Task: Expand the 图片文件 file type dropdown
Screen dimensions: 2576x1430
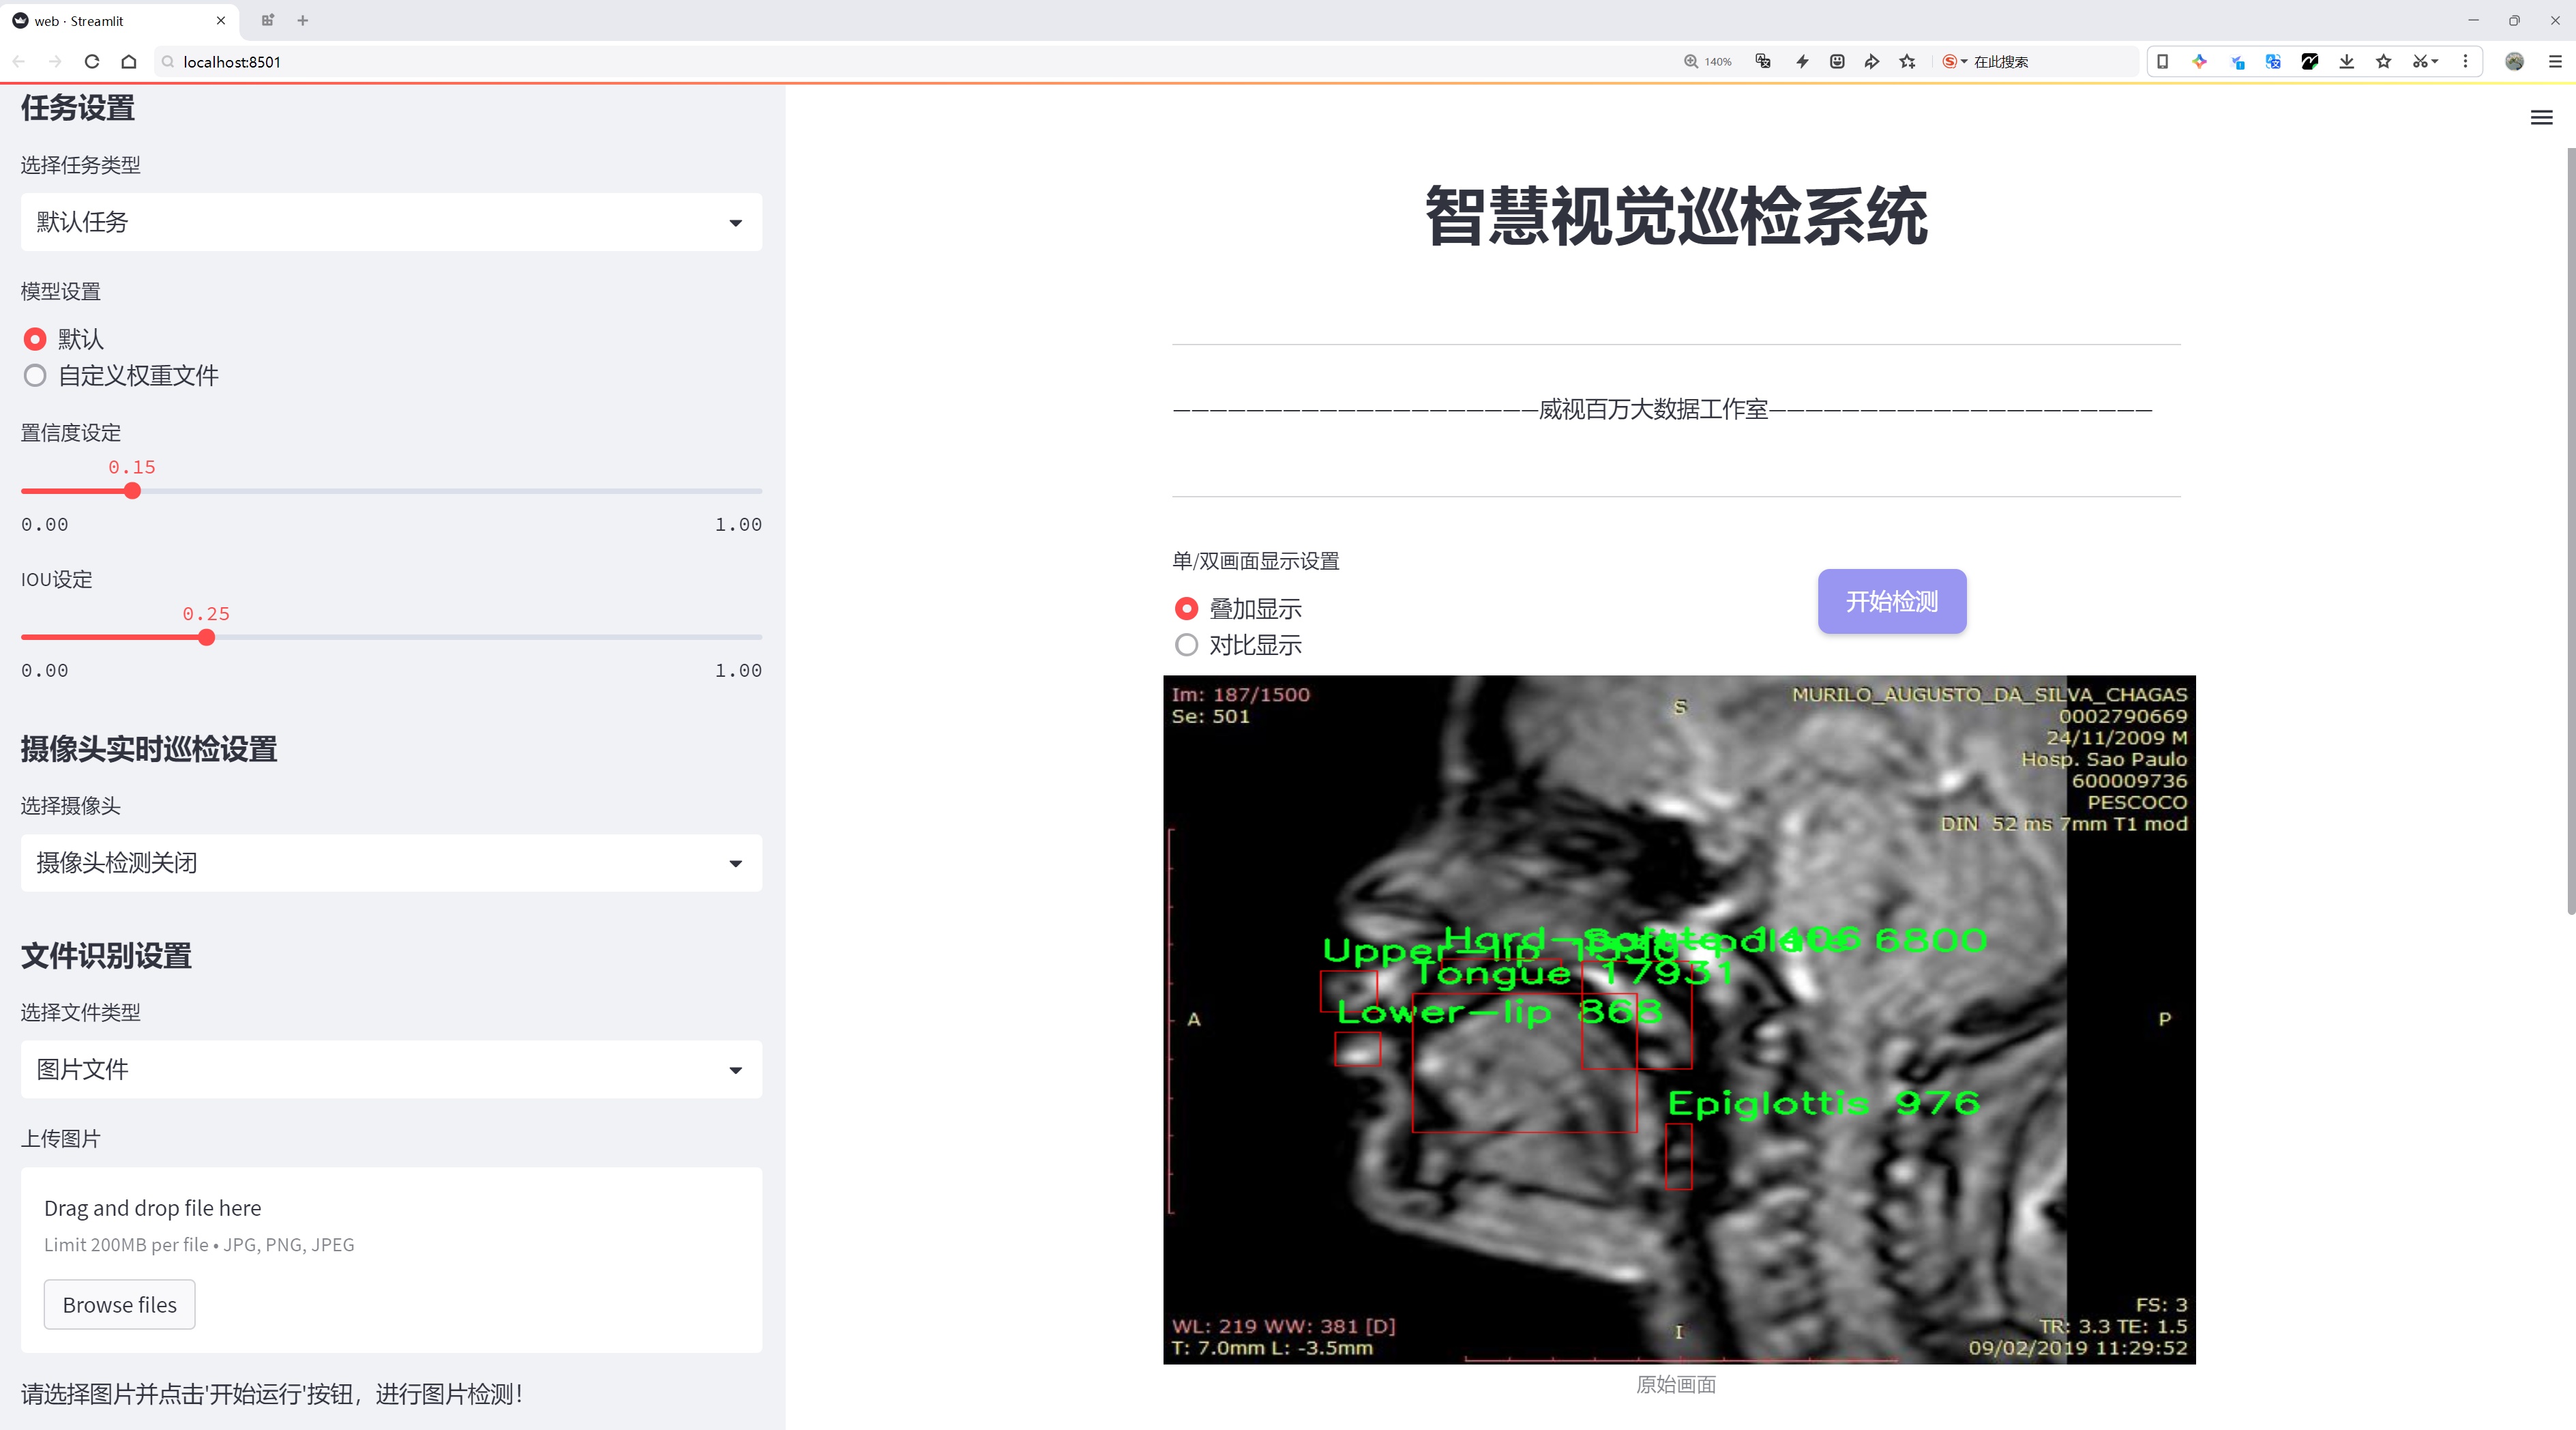Action: pos(391,1070)
